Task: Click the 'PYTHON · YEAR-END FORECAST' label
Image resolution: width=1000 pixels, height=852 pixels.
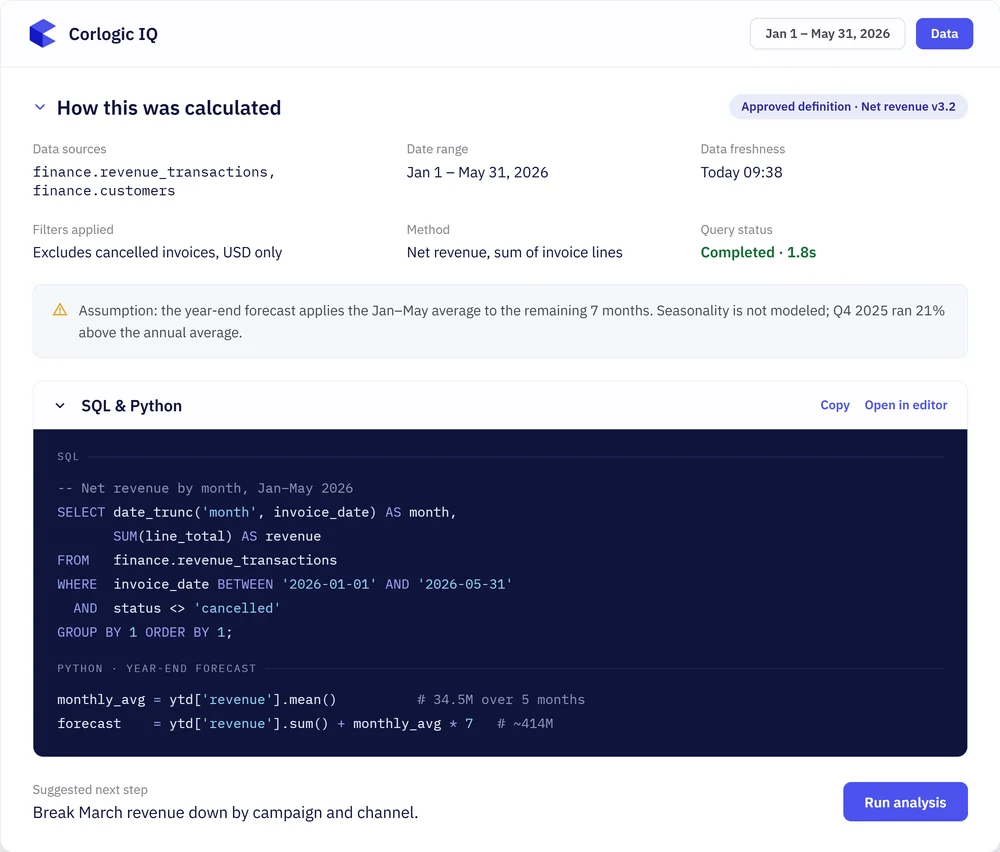Action: [156, 668]
